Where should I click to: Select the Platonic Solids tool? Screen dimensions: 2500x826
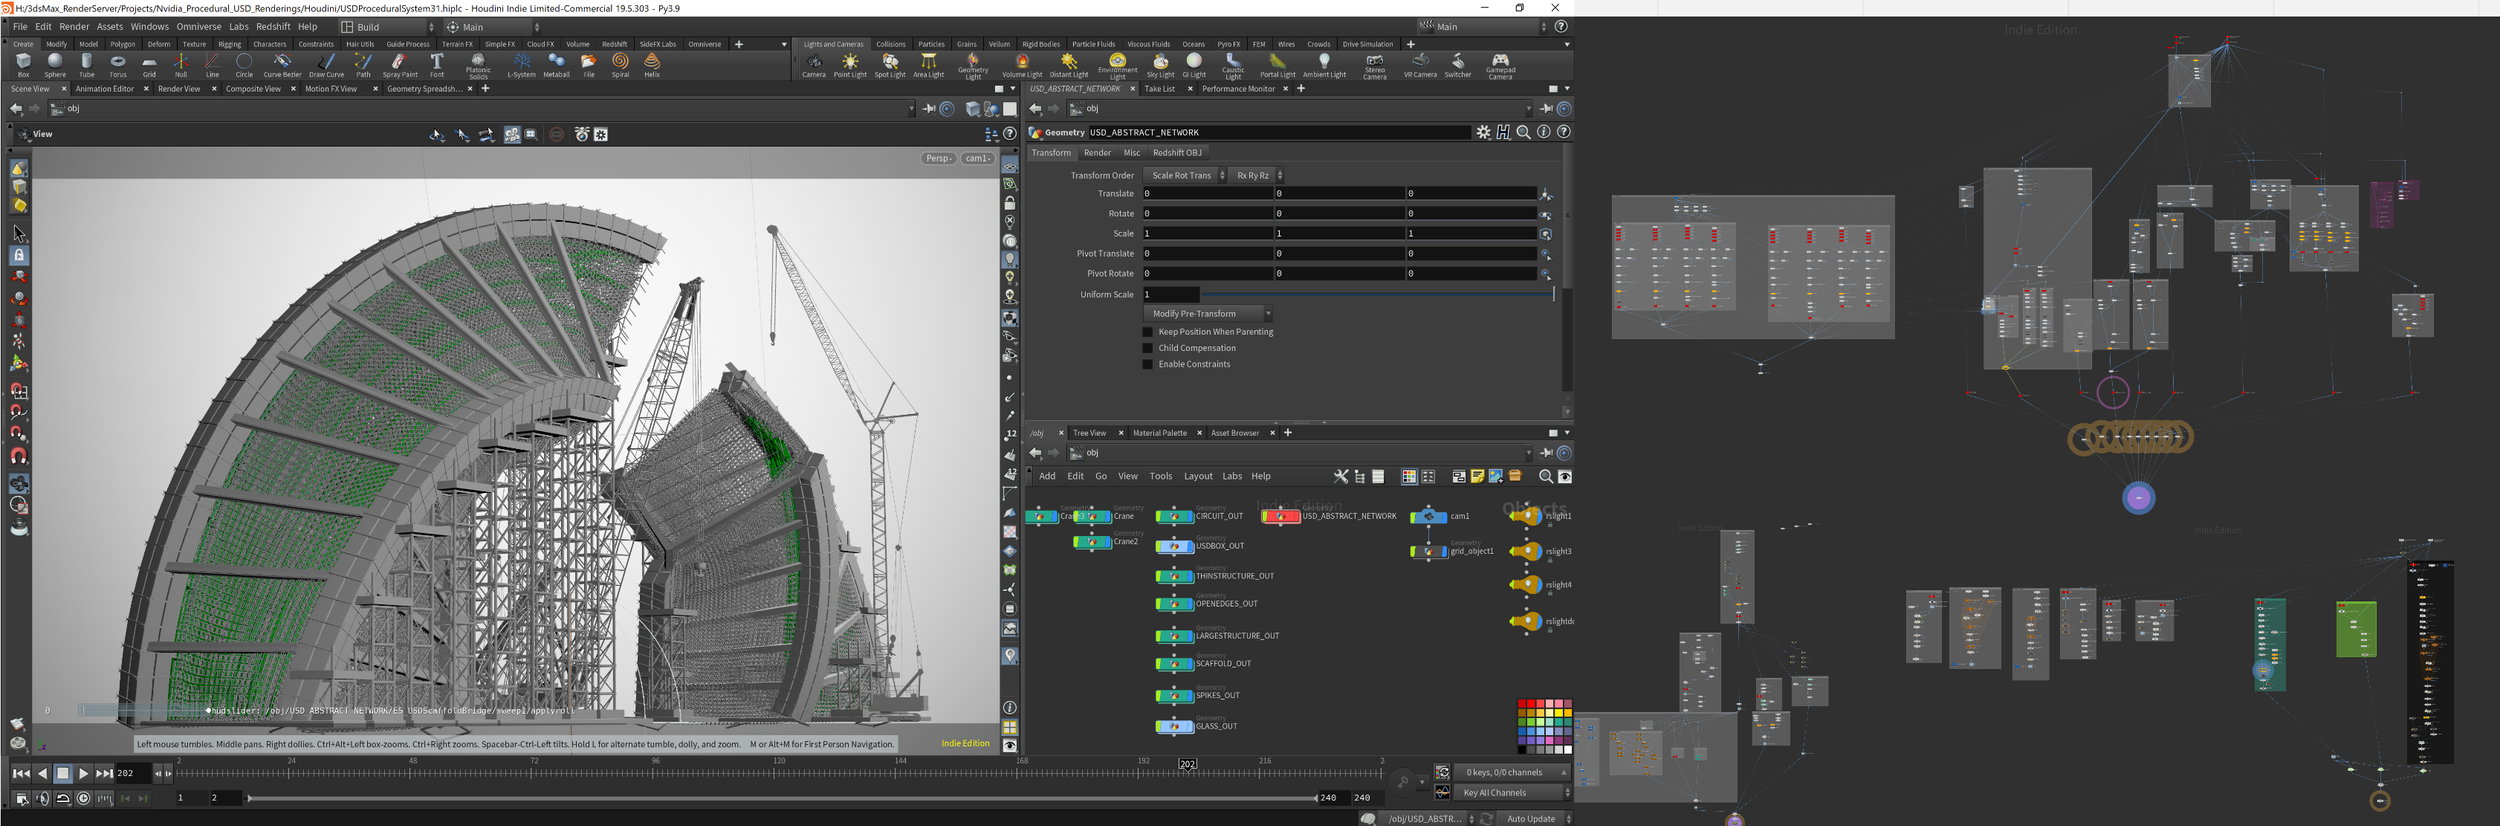coord(478,67)
